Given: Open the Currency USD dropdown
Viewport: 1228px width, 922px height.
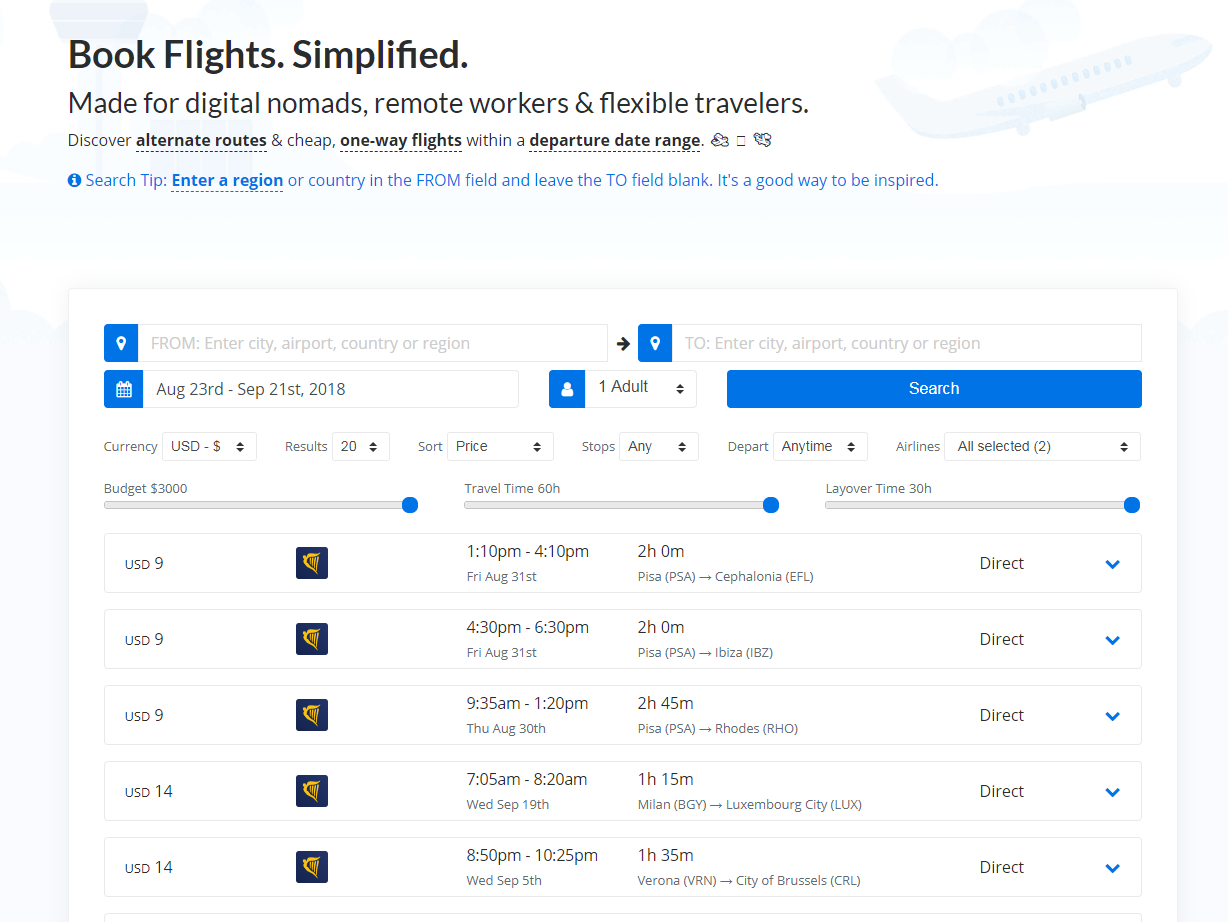Looking at the screenshot, I should click(209, 447).
